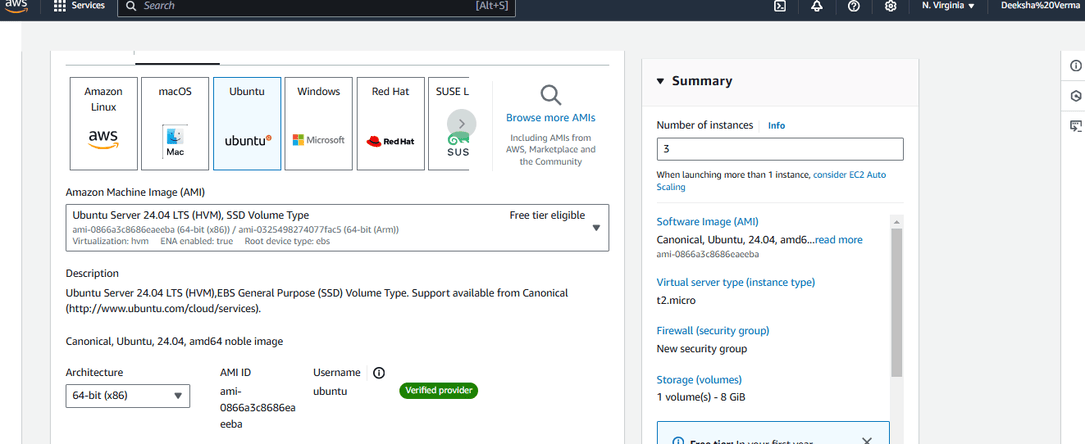
Task: Expand the Ubuntu Server 24.04 AMI dropdown
Action: point(338,228)
